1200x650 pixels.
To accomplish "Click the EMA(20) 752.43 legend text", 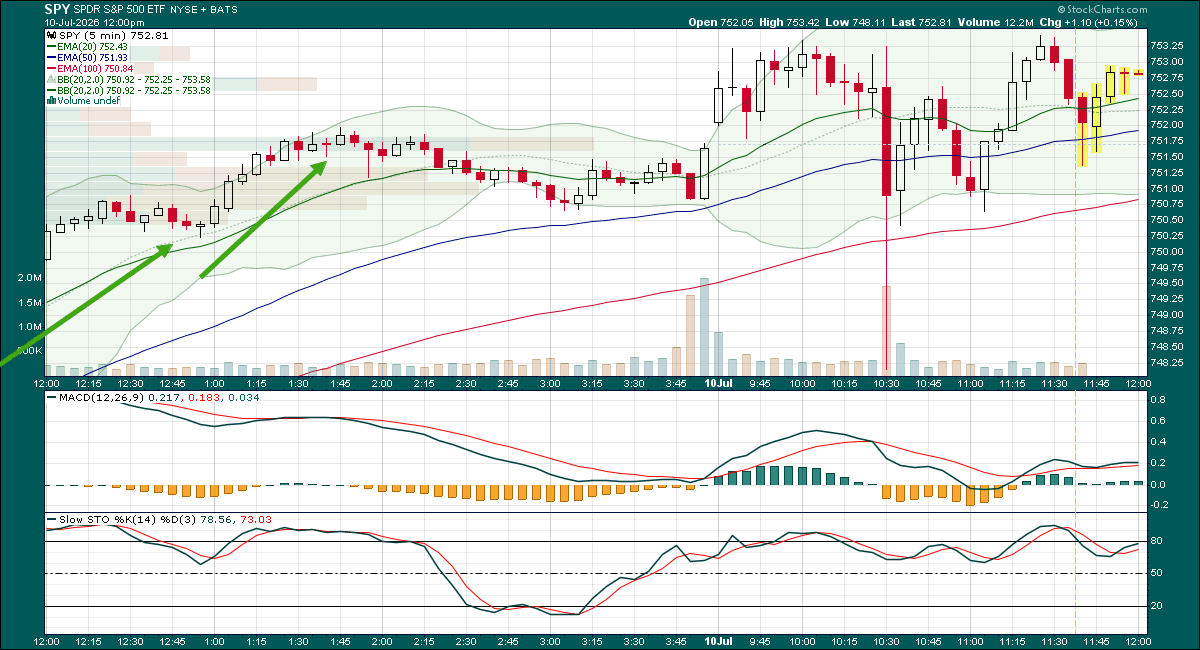I will click(93, 46).
